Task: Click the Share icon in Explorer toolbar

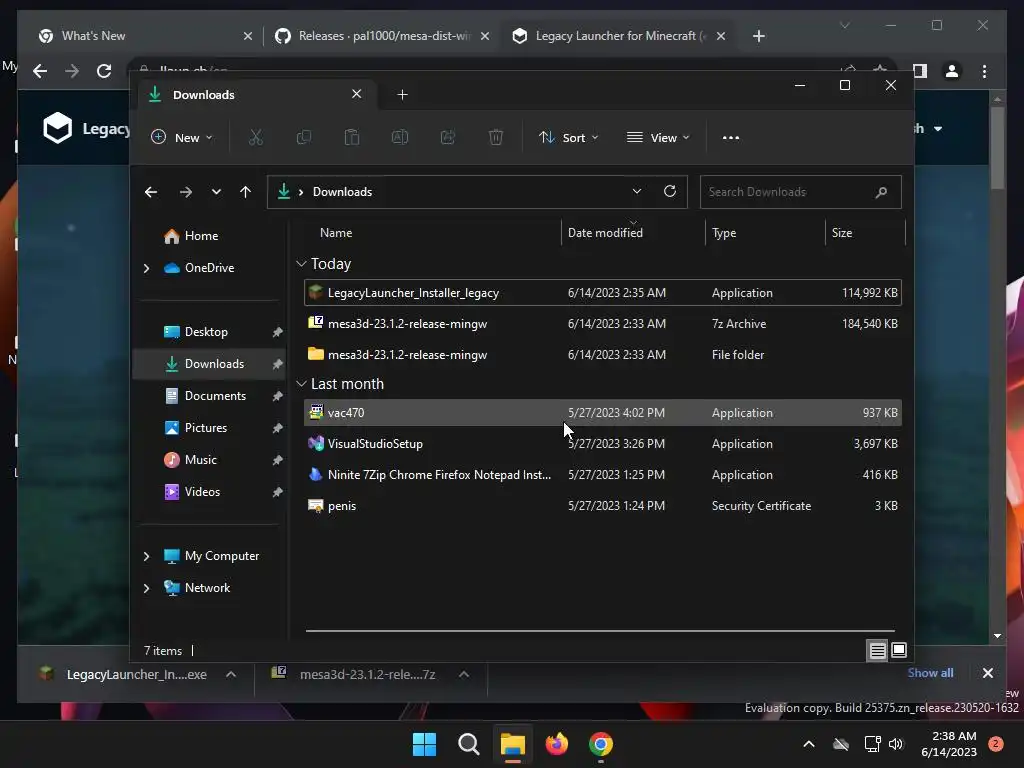Action: point(448,137)
